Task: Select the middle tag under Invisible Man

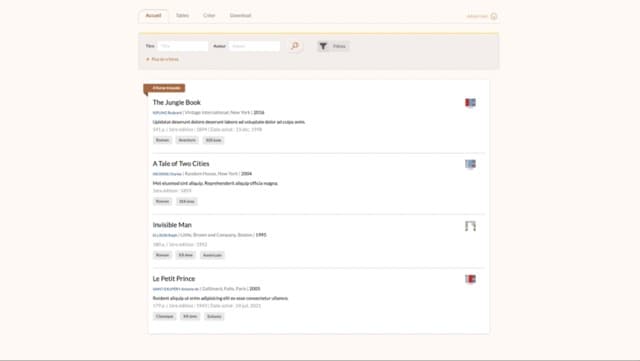Action: (186, 255)
